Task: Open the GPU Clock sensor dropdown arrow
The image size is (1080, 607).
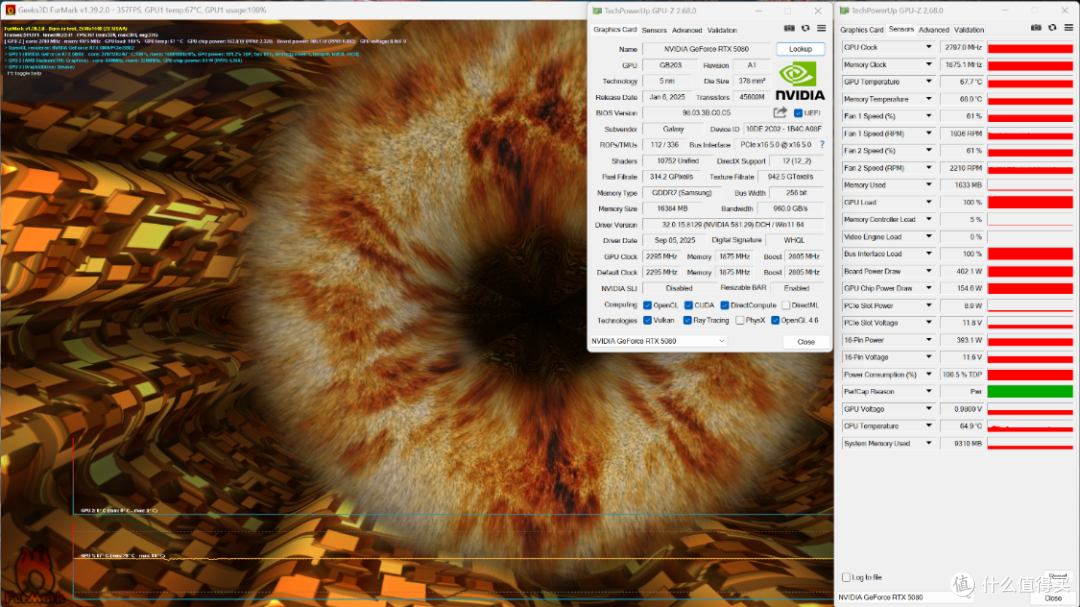Action: point(928,47)
